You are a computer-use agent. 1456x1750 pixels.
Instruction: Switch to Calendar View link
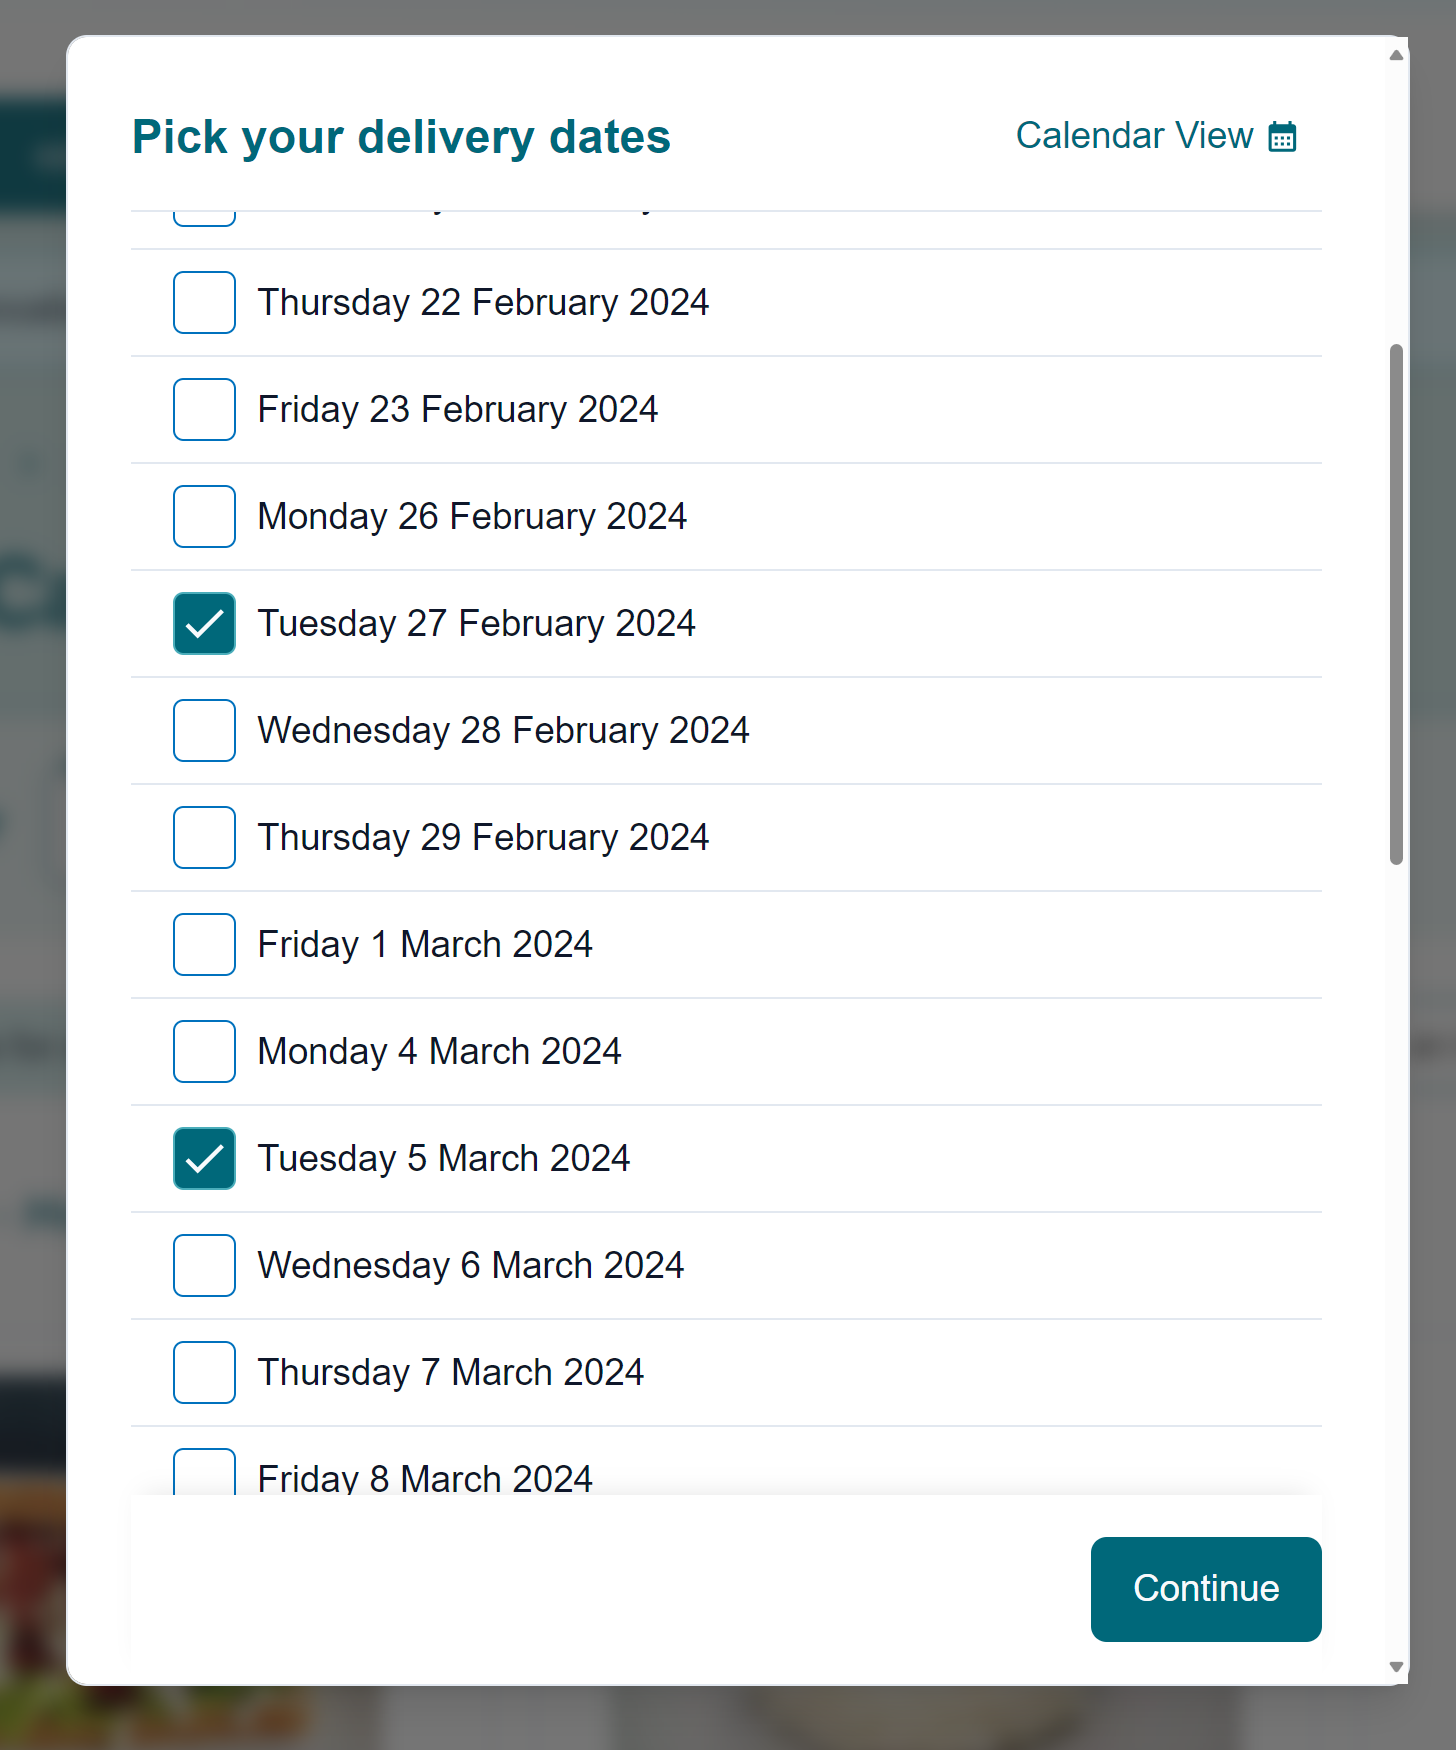tap(1156, 136)
